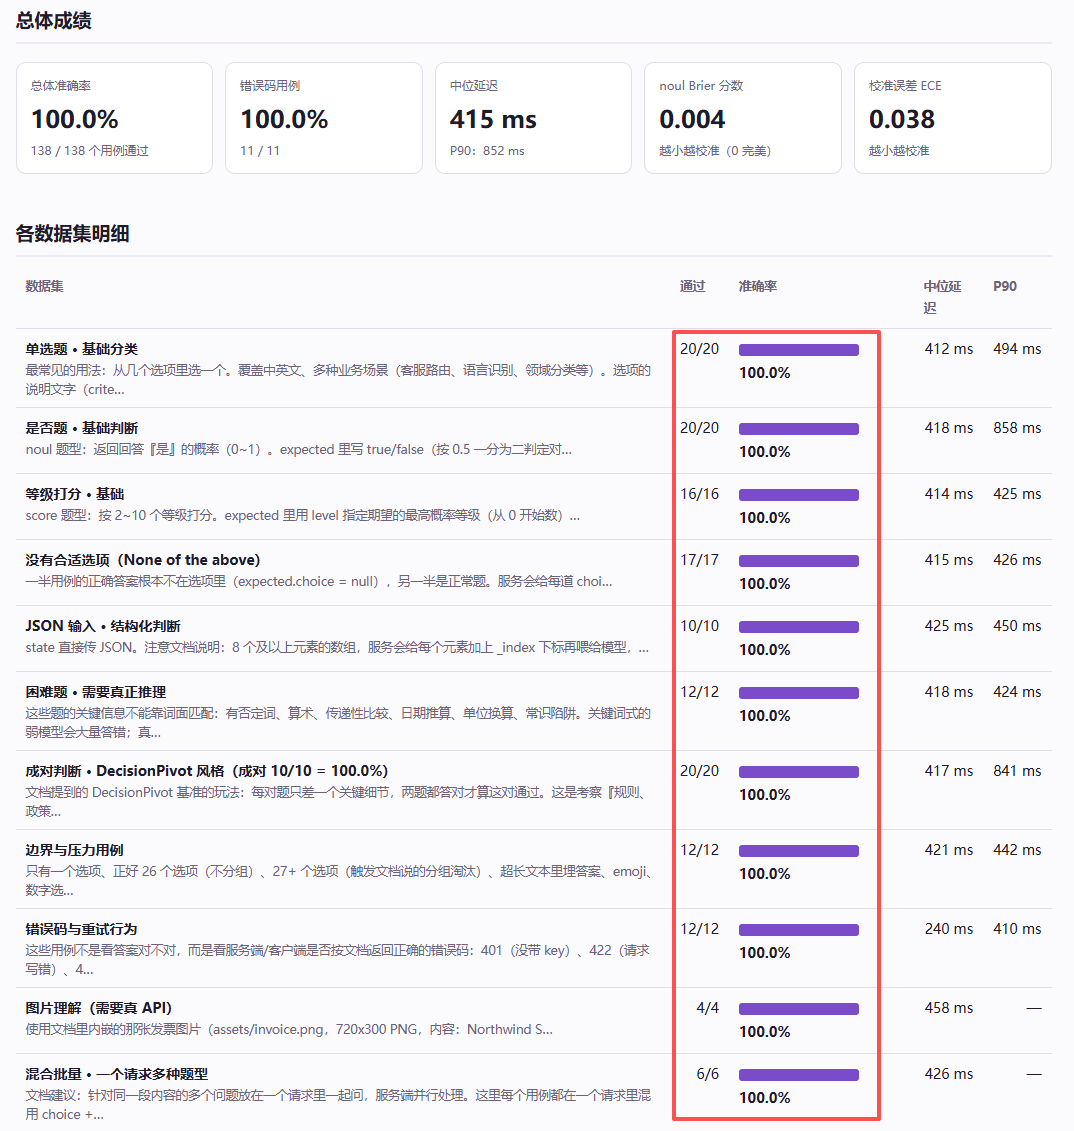Screen dimensions: 1074x1131
Task: Open the '困难题 • 需要真正推理' dataset title
Action: point(96,692)
